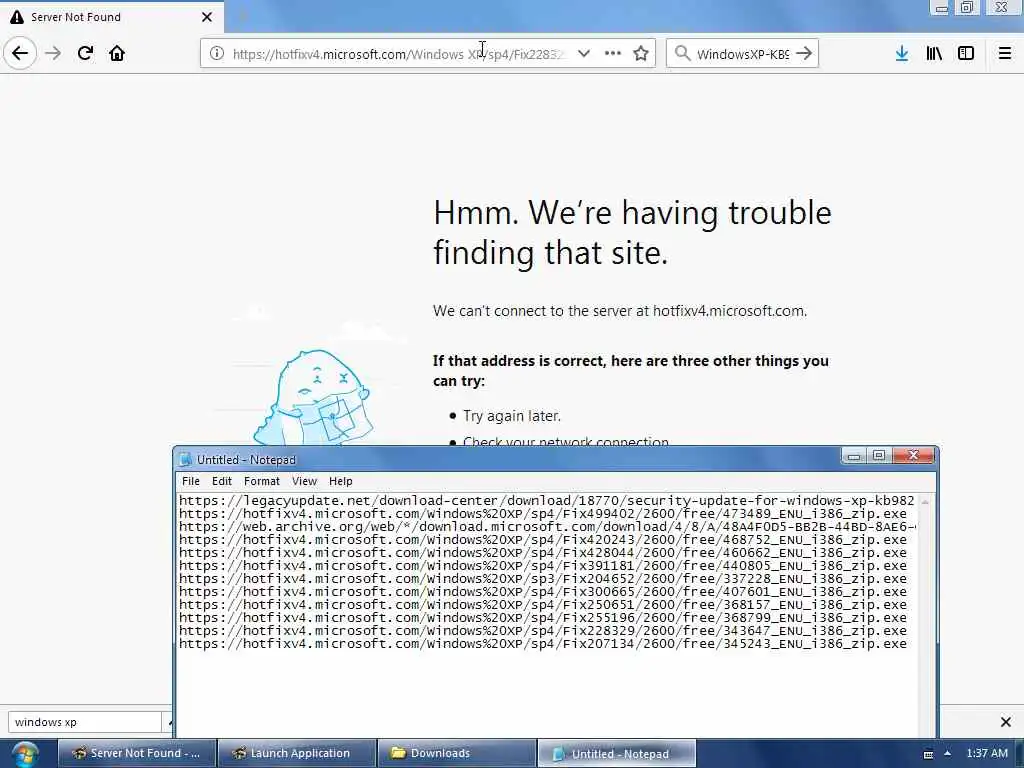Switch to Launch Application taskbar button
The image size is (1024, 768).
297,753
